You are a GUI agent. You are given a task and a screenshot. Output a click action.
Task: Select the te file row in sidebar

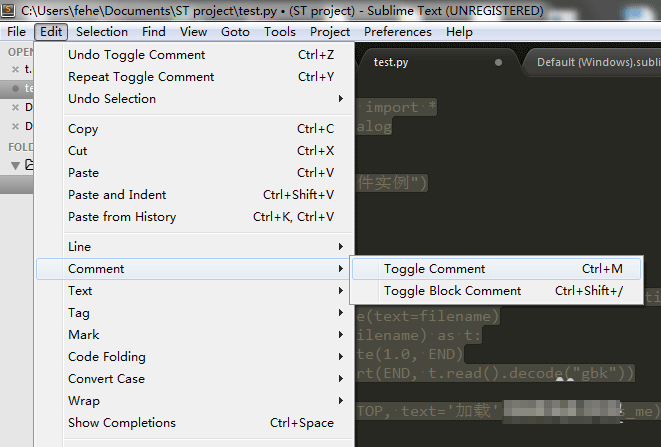17,88
